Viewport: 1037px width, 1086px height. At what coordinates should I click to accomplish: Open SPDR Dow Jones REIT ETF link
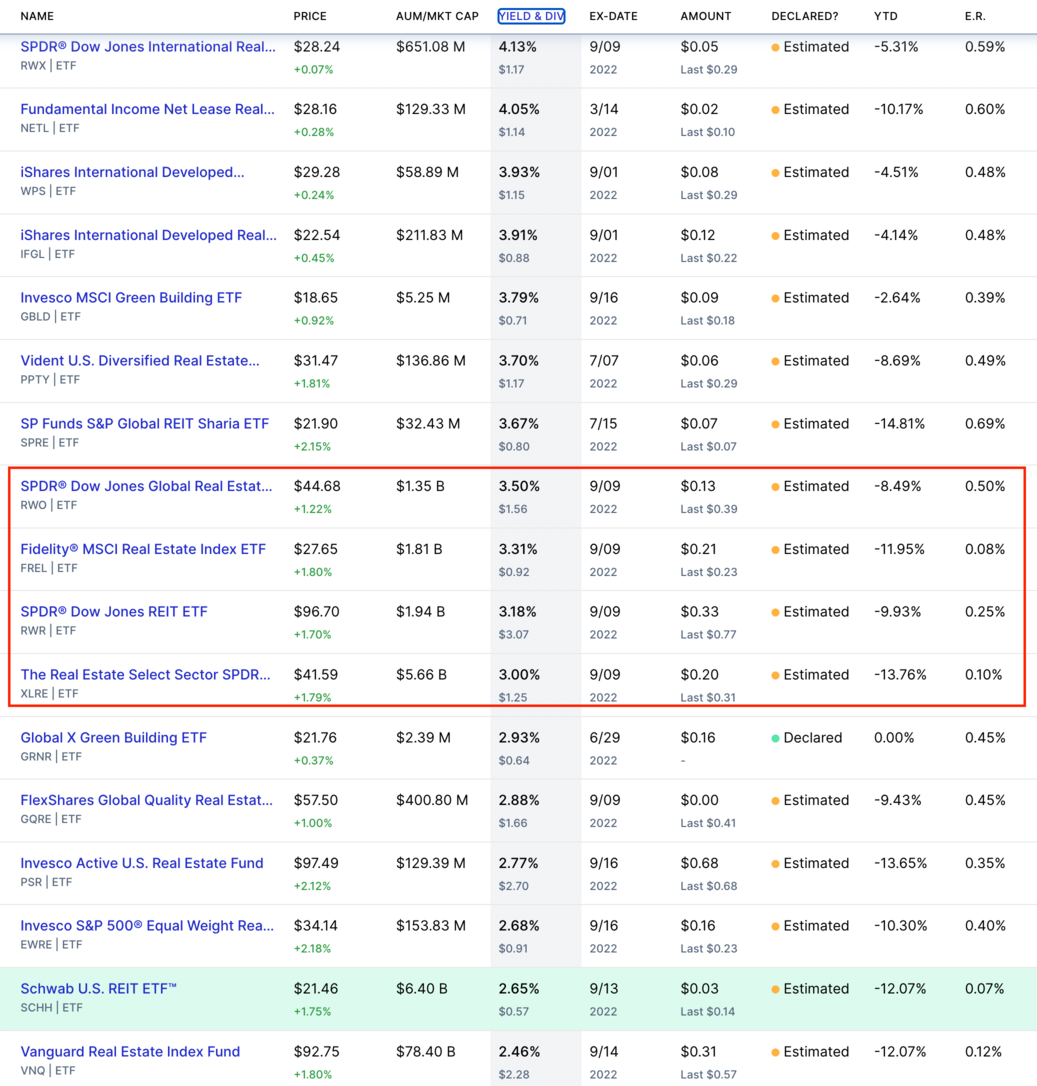pyautogui.click(x=114, y=611)
